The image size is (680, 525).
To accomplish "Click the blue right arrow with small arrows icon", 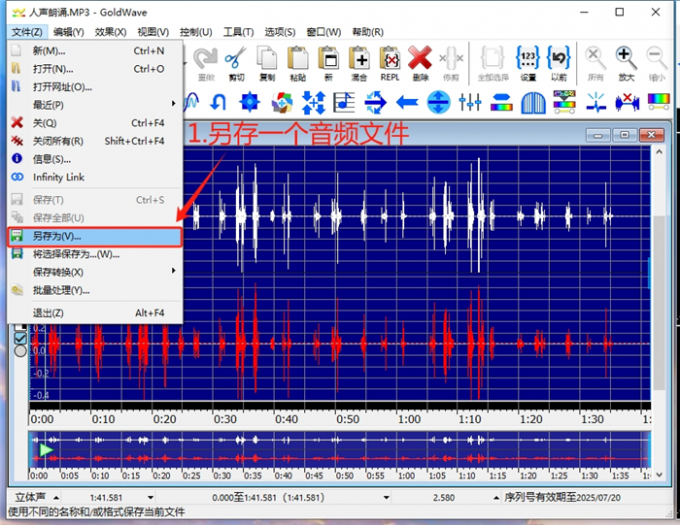I will click(x=375, y=102).
